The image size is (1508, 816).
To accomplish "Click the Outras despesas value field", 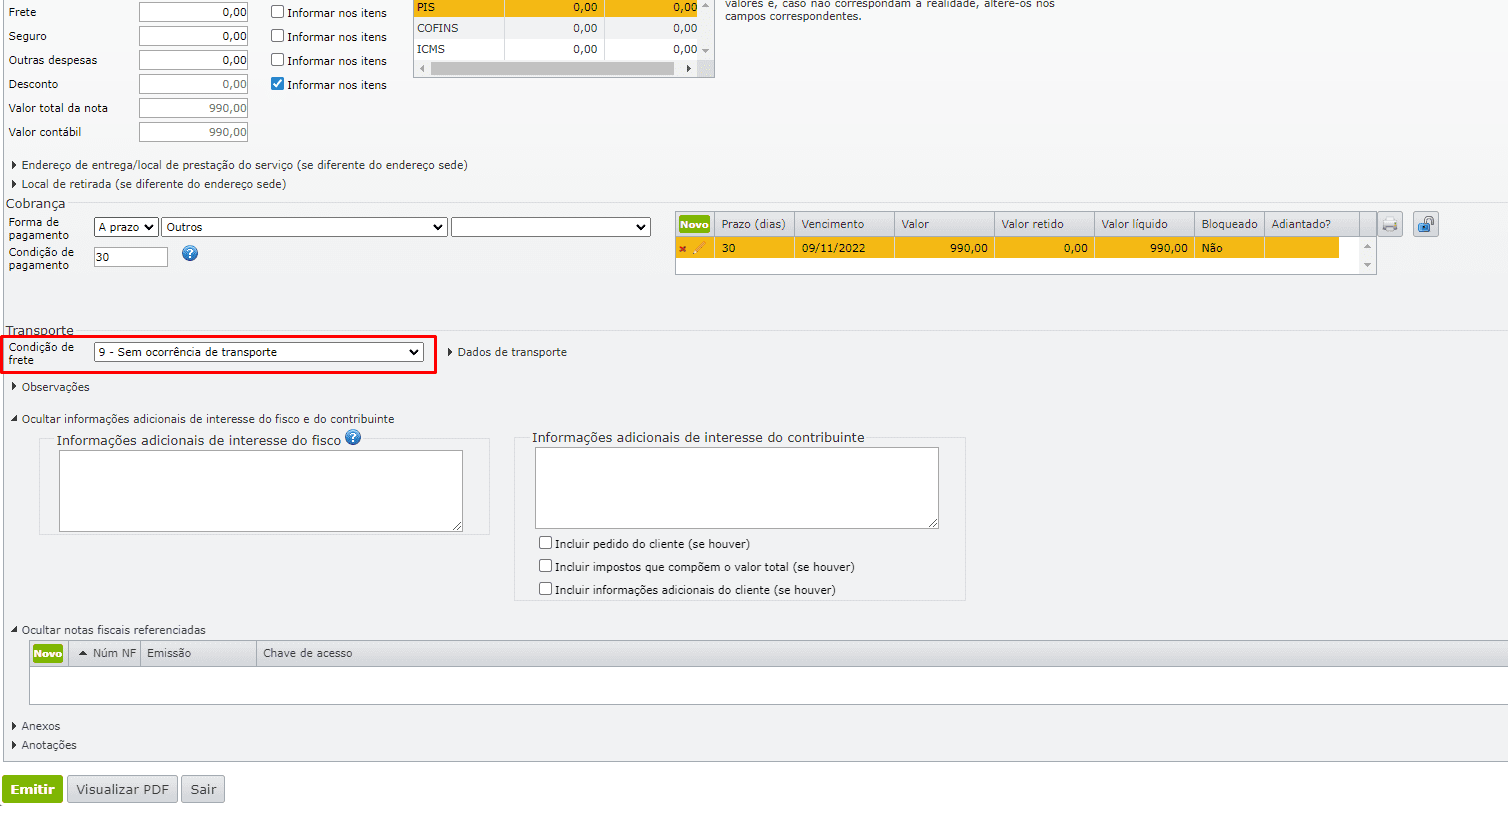I will pyautogui.click(x=193, y=60).
